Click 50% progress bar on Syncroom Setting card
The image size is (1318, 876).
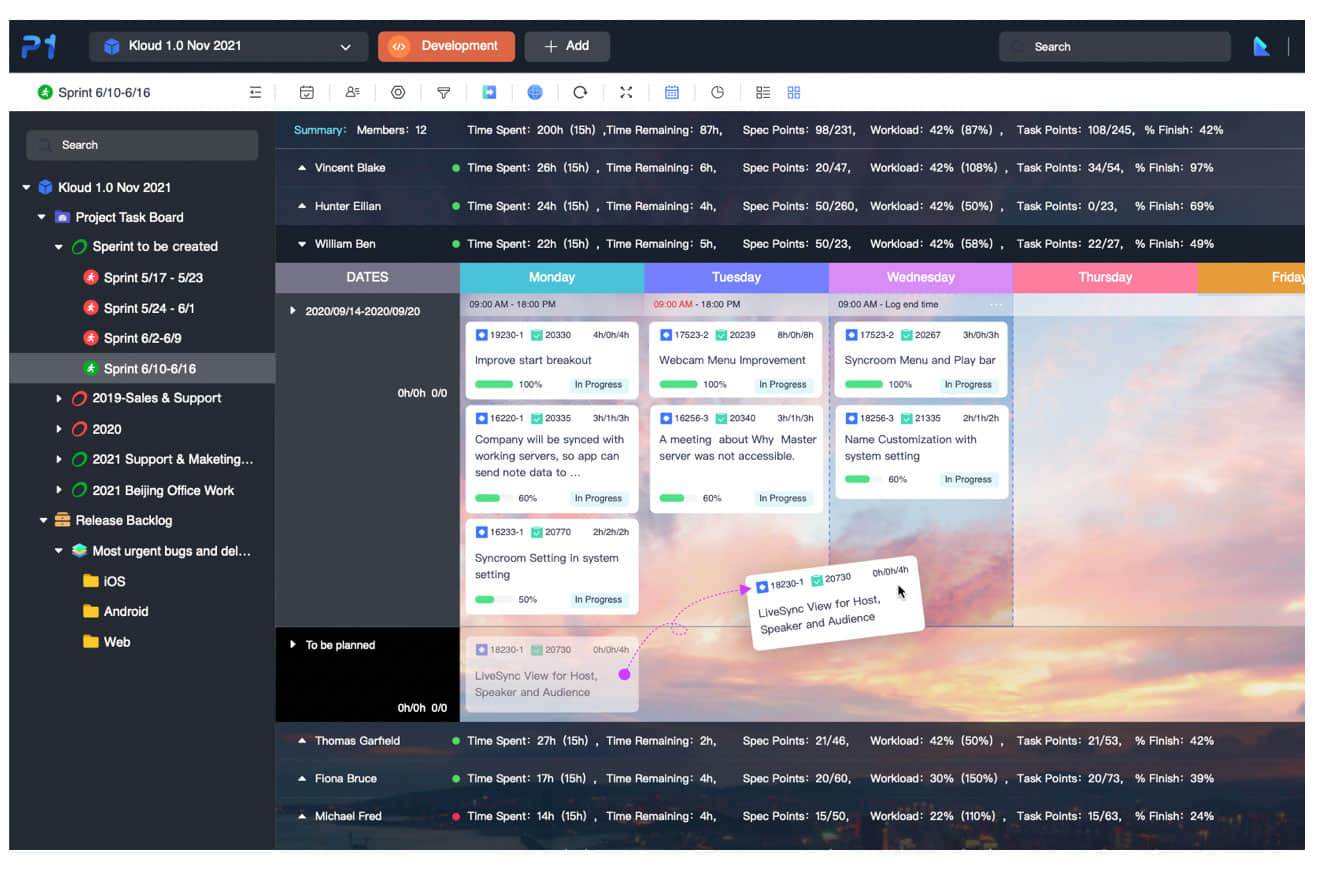494,599
